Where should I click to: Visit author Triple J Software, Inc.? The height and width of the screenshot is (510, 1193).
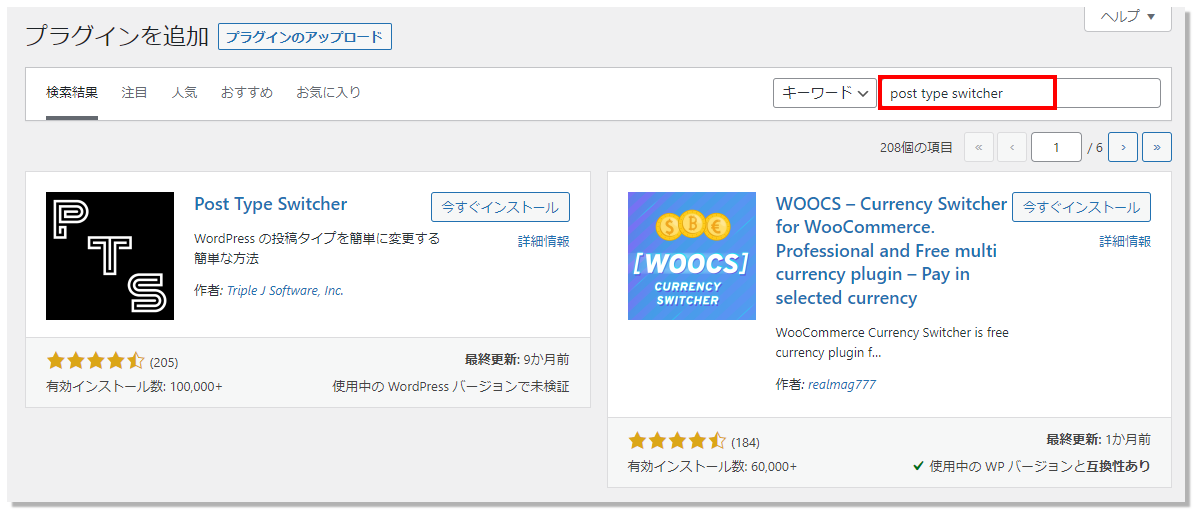coord(285,291)
